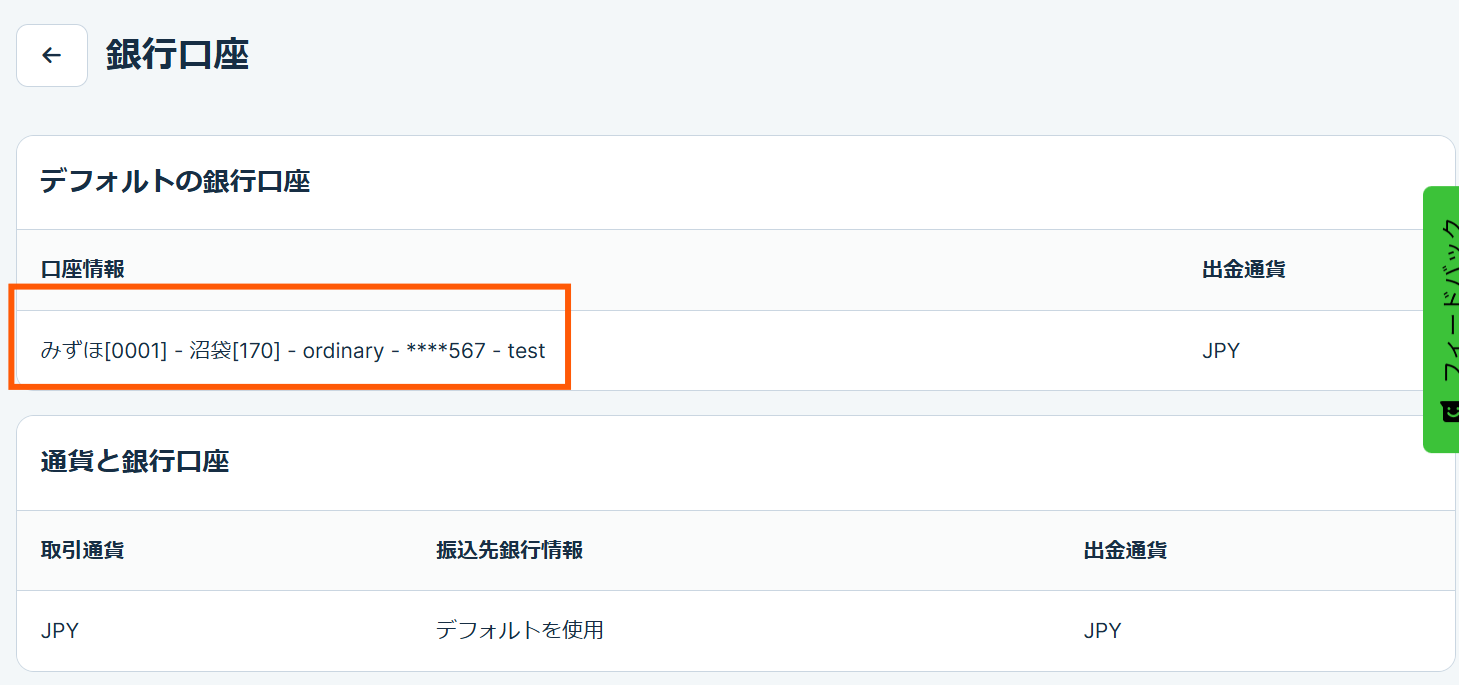
Task: Select the デフォルトの銀行口座 section heading
Action: point(175,182)
